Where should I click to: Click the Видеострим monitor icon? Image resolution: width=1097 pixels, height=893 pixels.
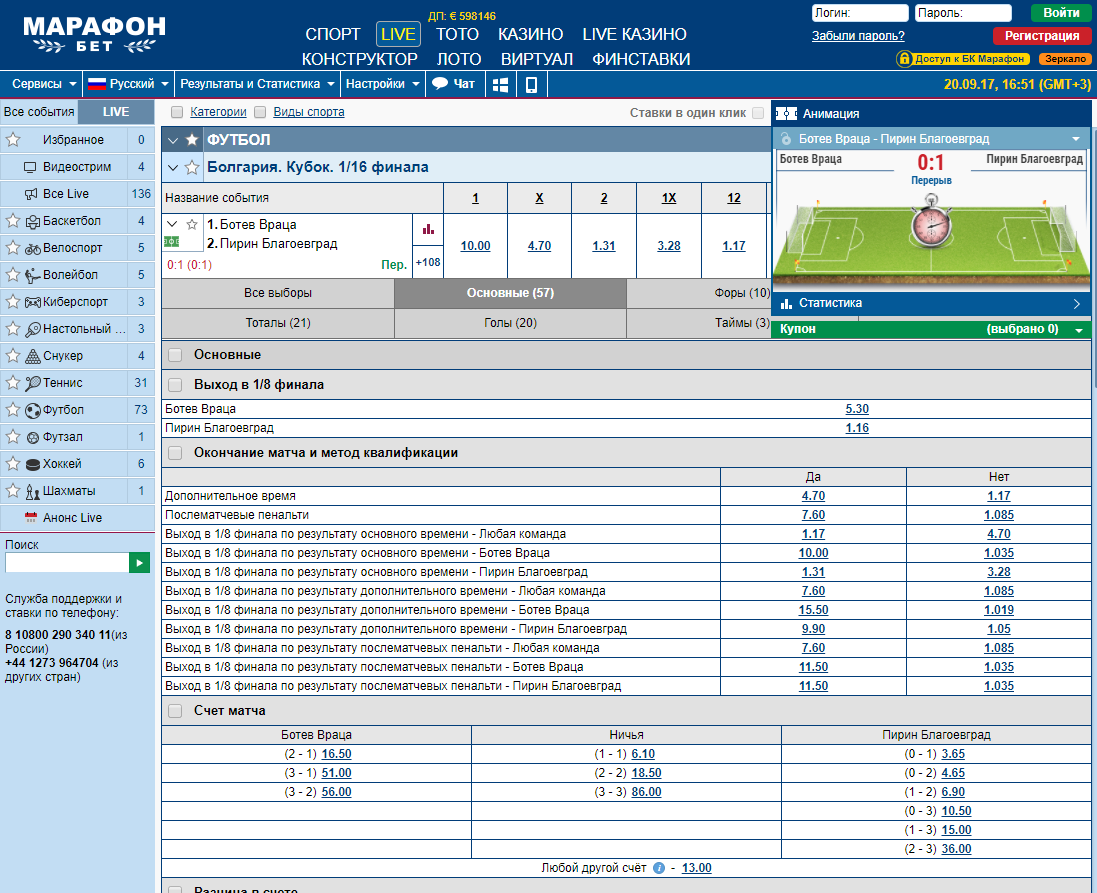click(x=30, y=167)
